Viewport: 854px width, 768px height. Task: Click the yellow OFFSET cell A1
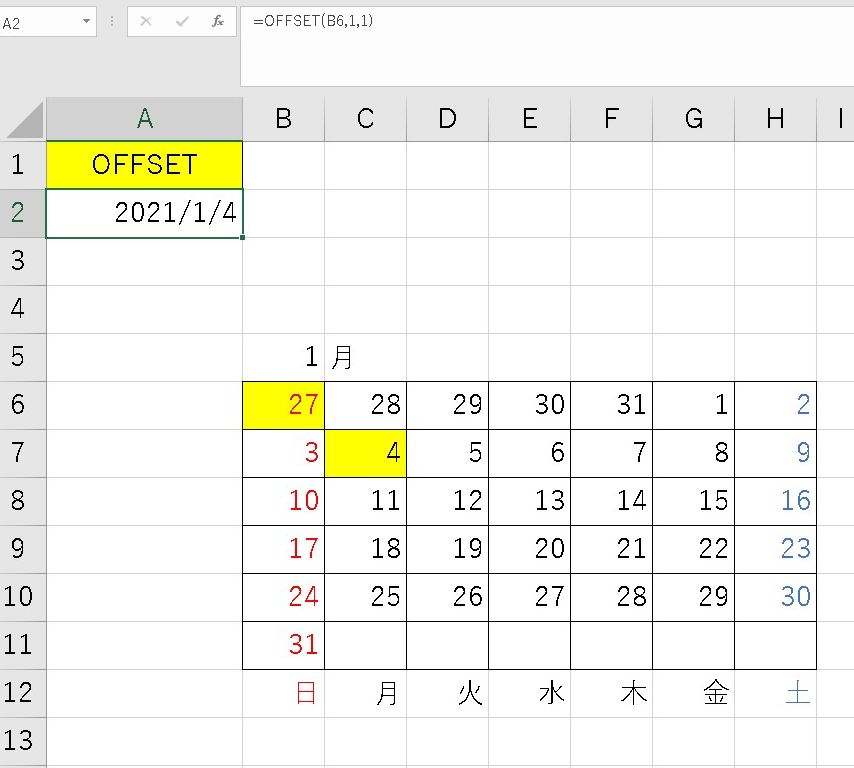[x=144, y=165]
